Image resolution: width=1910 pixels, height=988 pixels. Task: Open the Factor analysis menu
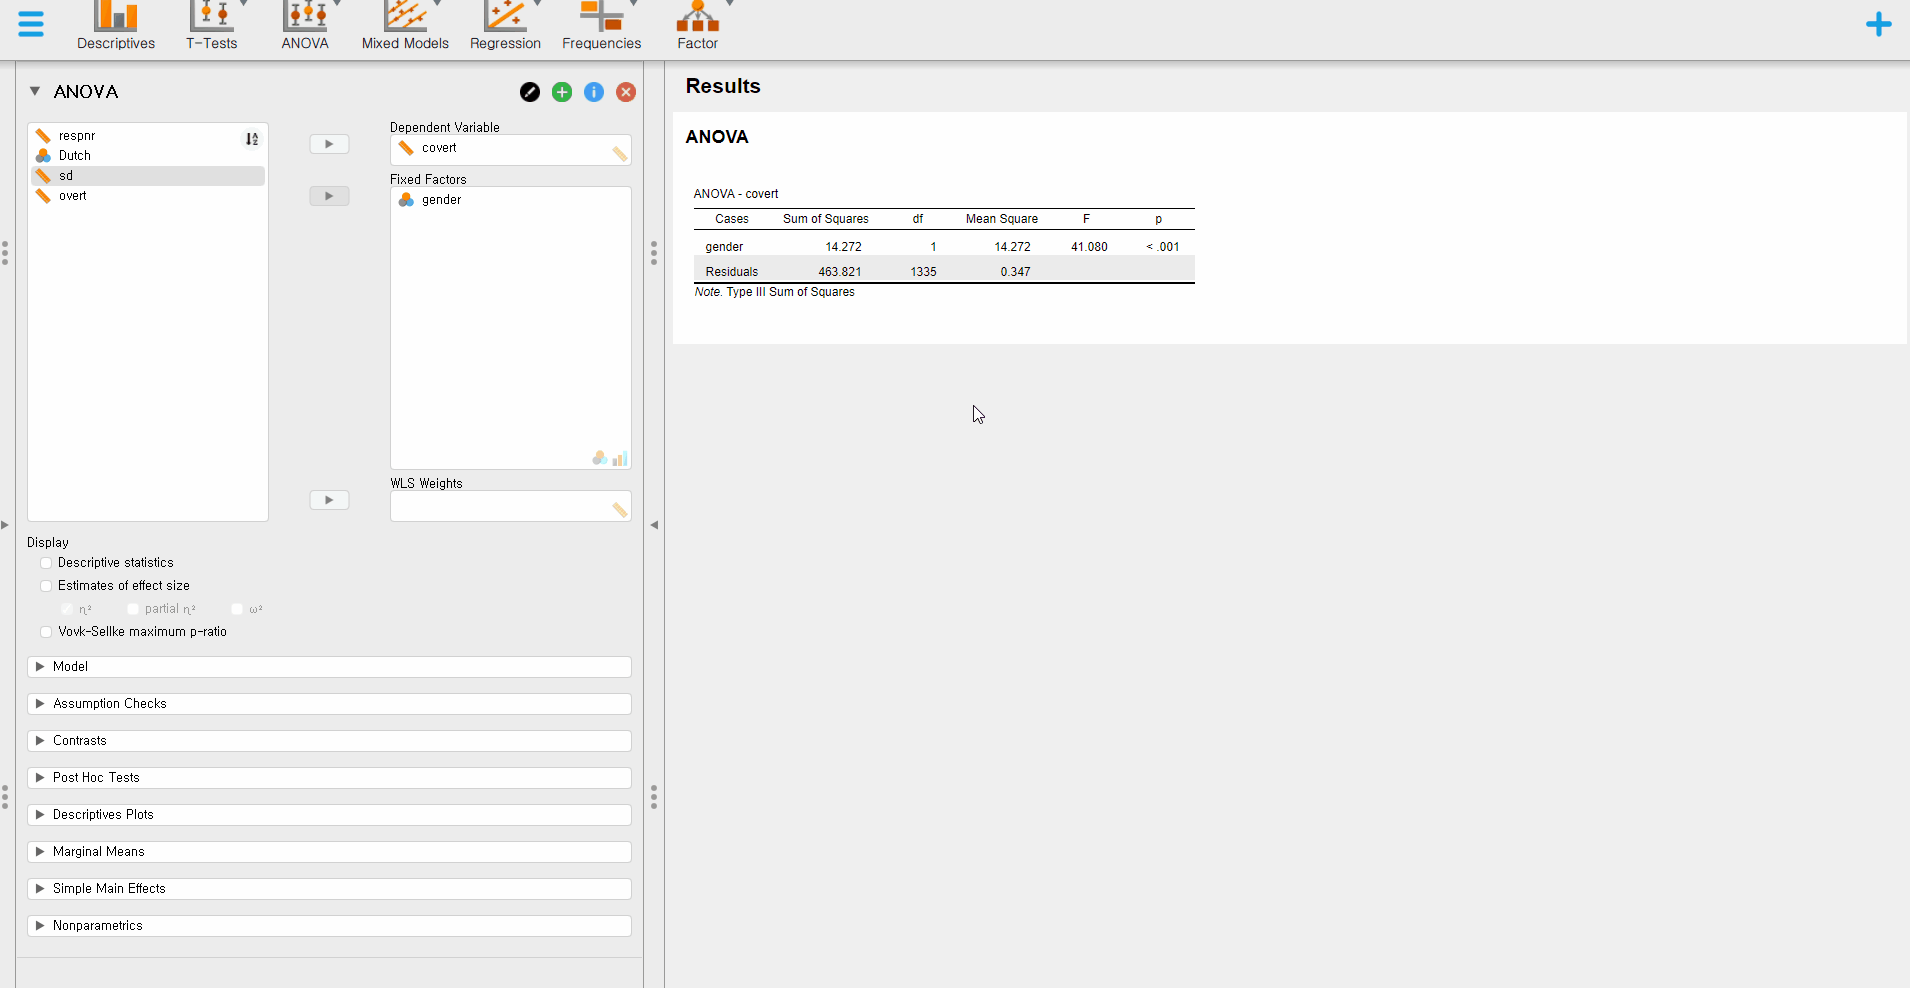pyautogui.click(x=697, y=26)
